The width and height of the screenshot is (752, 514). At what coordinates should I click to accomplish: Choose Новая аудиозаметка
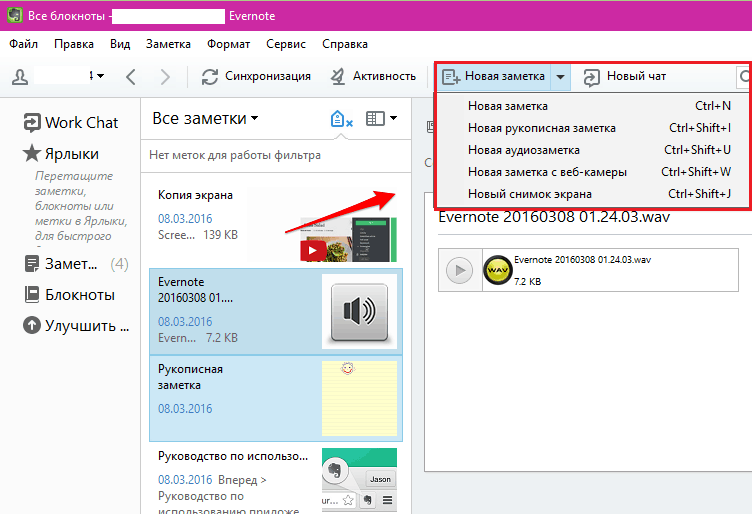(x=593, y=150)
